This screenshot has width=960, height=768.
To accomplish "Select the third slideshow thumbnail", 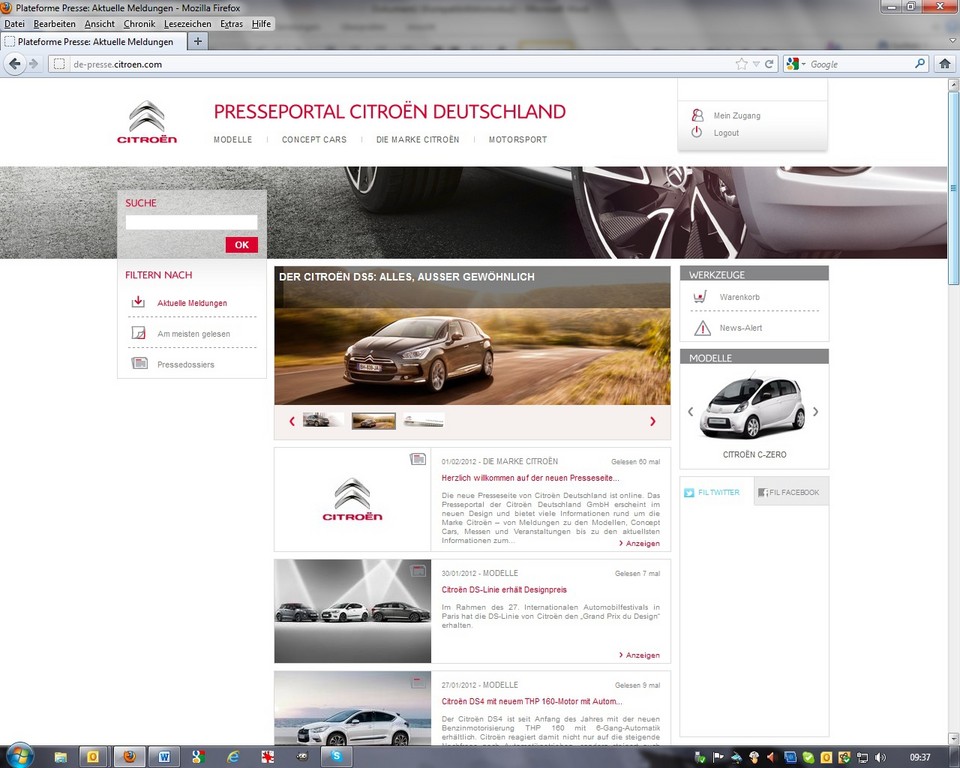I will (424, 420).
